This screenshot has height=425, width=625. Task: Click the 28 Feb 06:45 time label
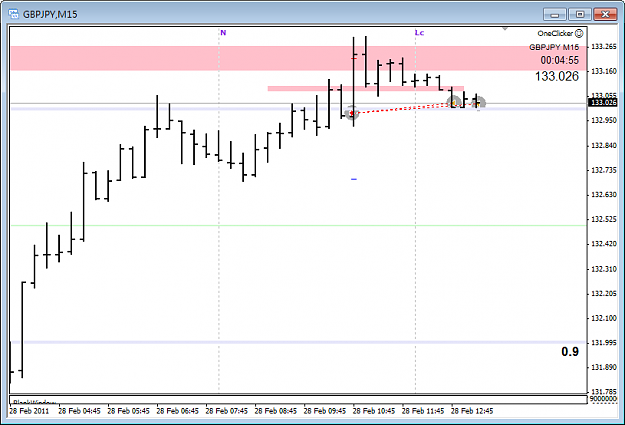coord(177,411)
